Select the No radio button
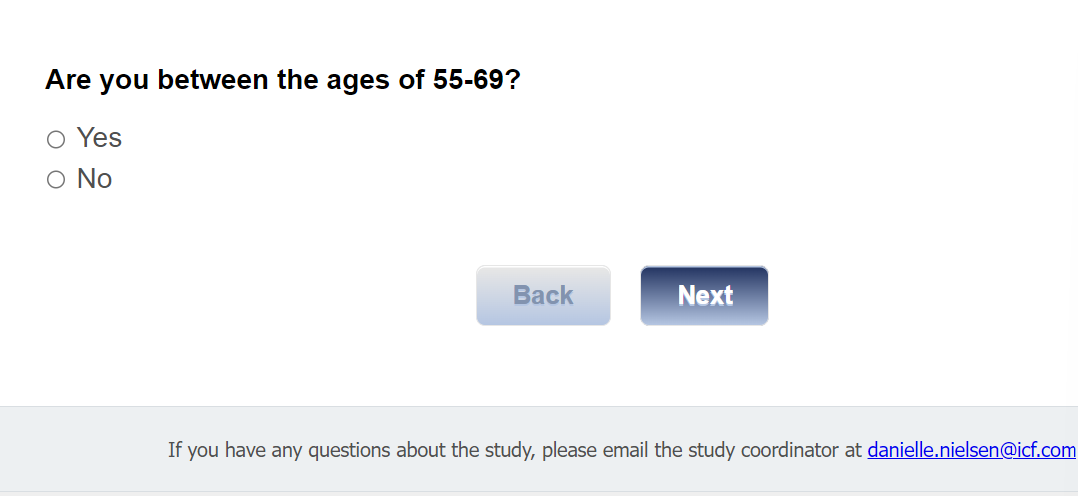The width and height of the screenshot is (1078, 496). [56, 180]
